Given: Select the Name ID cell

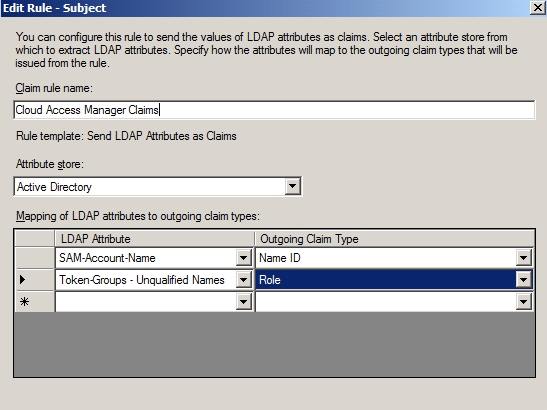Looking at the screenshot, I should click(x=394, y=258).
